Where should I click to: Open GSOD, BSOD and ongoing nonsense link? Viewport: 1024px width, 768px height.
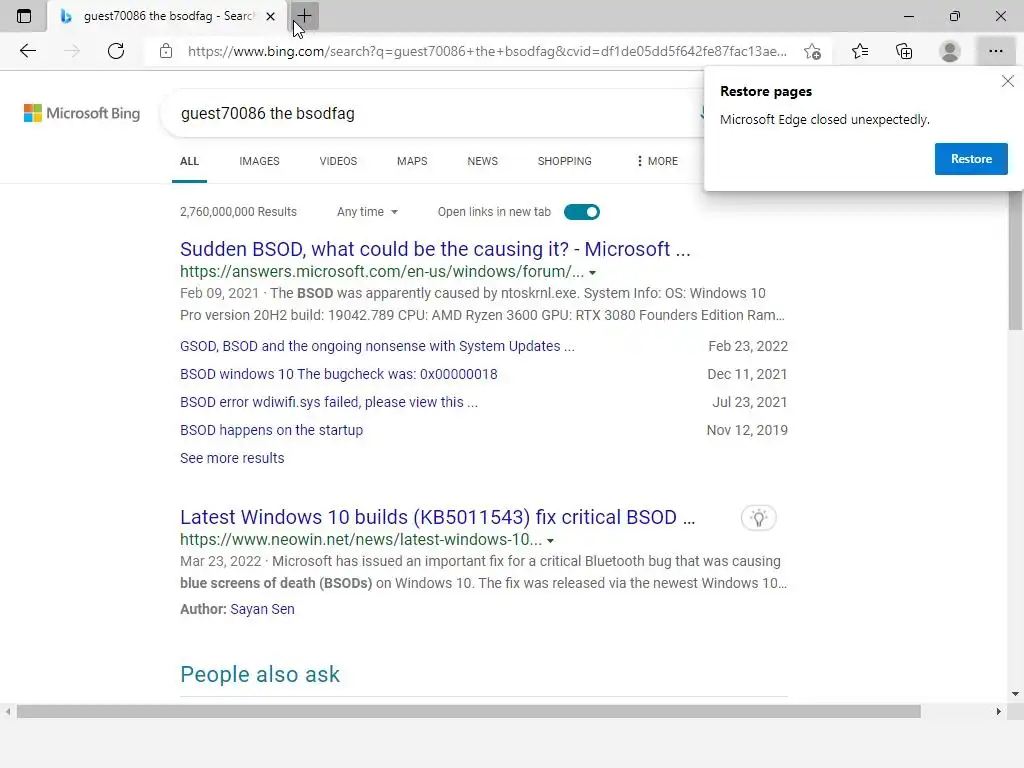(377, 346)
